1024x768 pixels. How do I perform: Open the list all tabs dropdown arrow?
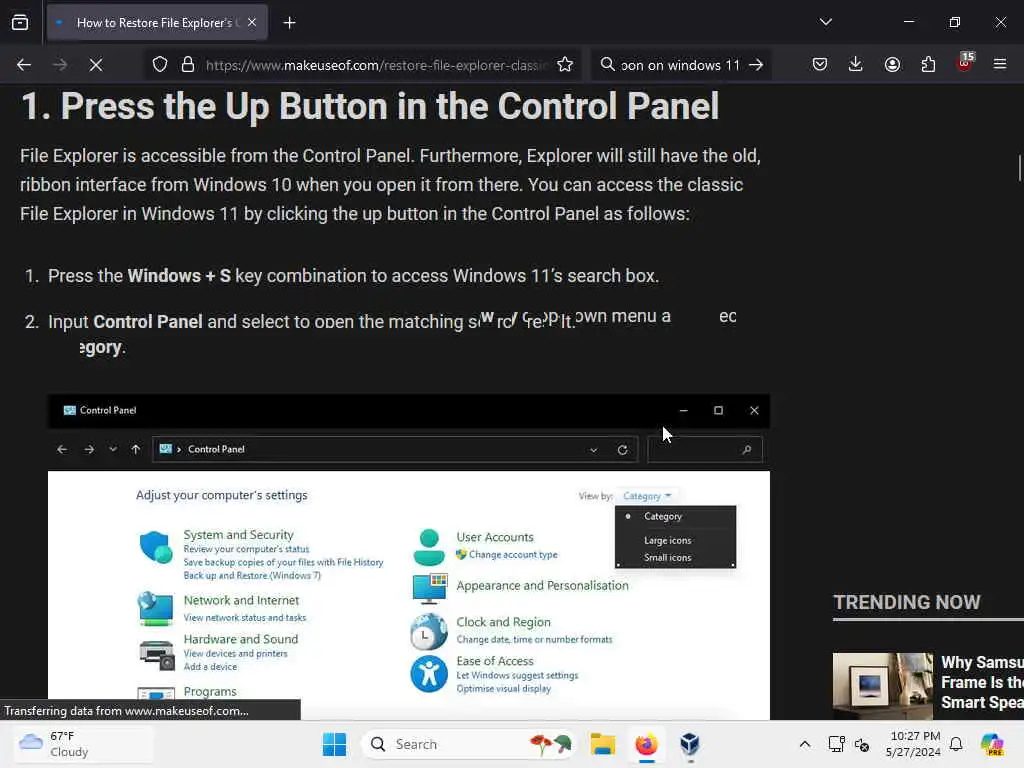pos(825,22)
